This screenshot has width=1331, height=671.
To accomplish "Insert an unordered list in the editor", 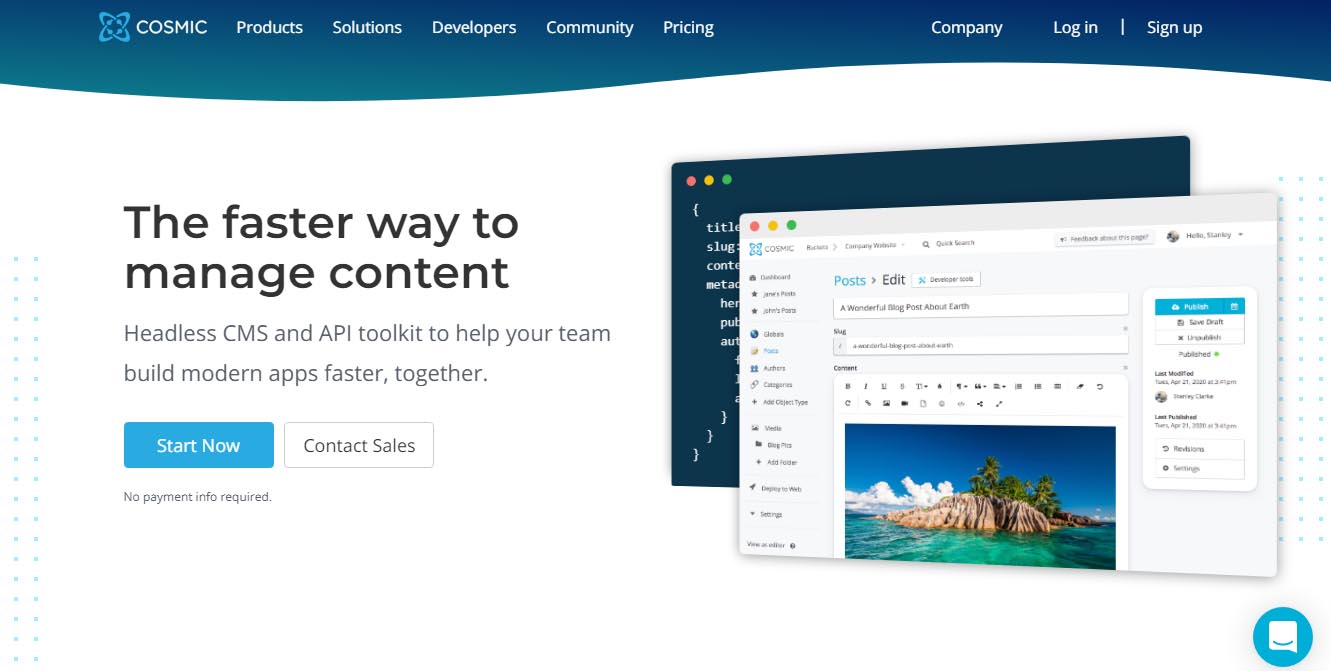I will click(1038, 386).
